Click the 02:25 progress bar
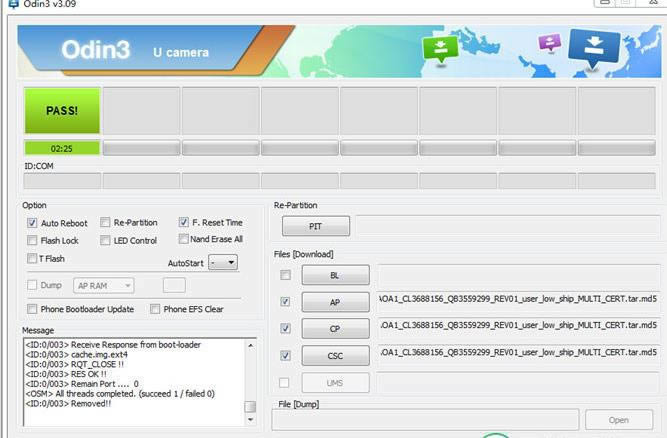667x438 pixels. click(62, 148)
